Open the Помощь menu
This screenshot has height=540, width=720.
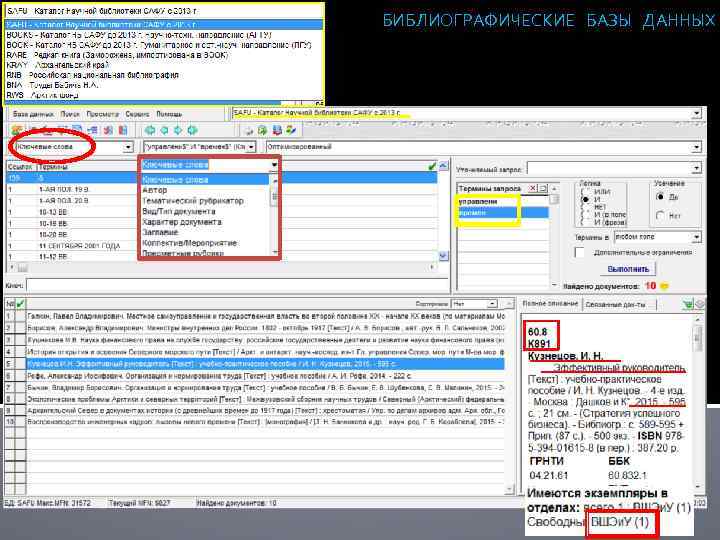pyautogui.click(x=169, y=114)
